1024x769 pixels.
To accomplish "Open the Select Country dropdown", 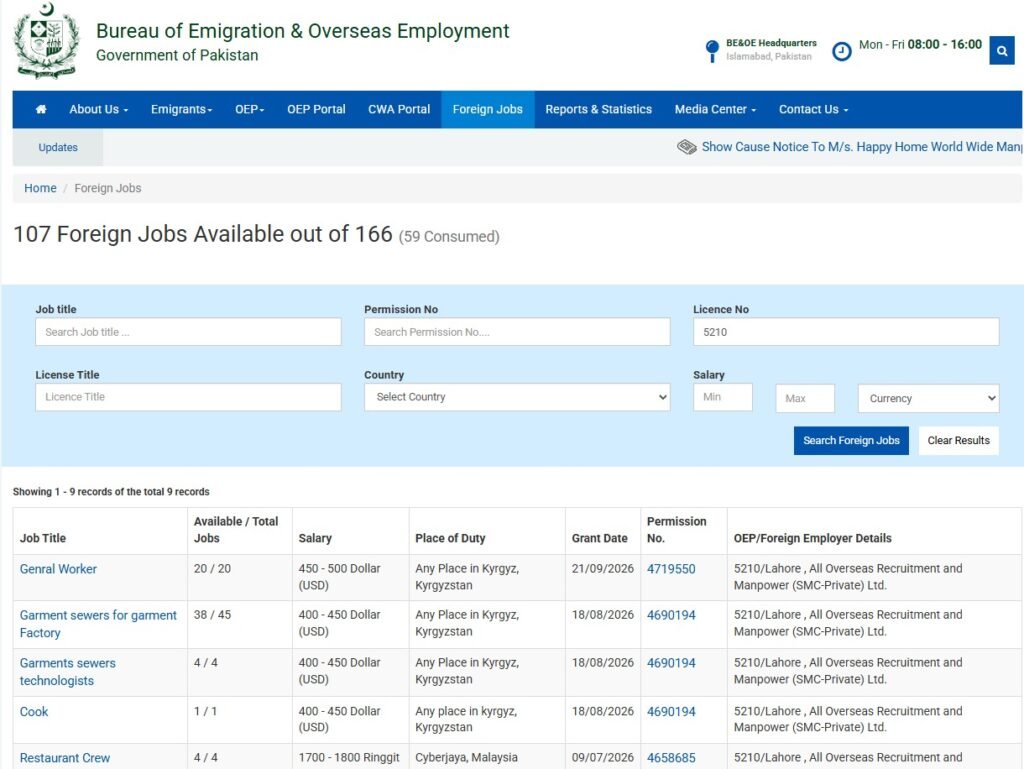I will [x=517, y=397].
